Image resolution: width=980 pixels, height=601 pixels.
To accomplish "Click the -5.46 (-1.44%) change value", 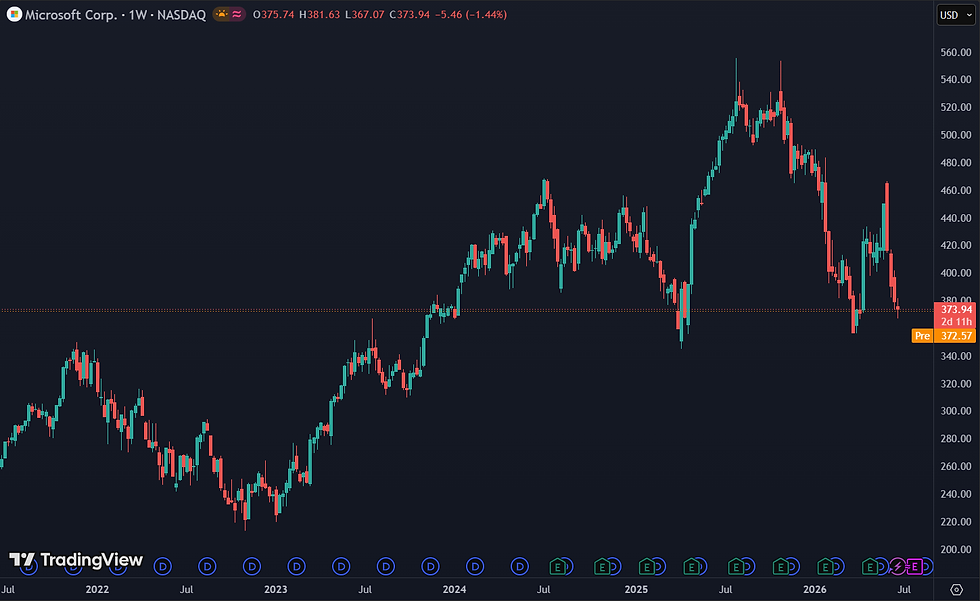I will click(471, 14).
